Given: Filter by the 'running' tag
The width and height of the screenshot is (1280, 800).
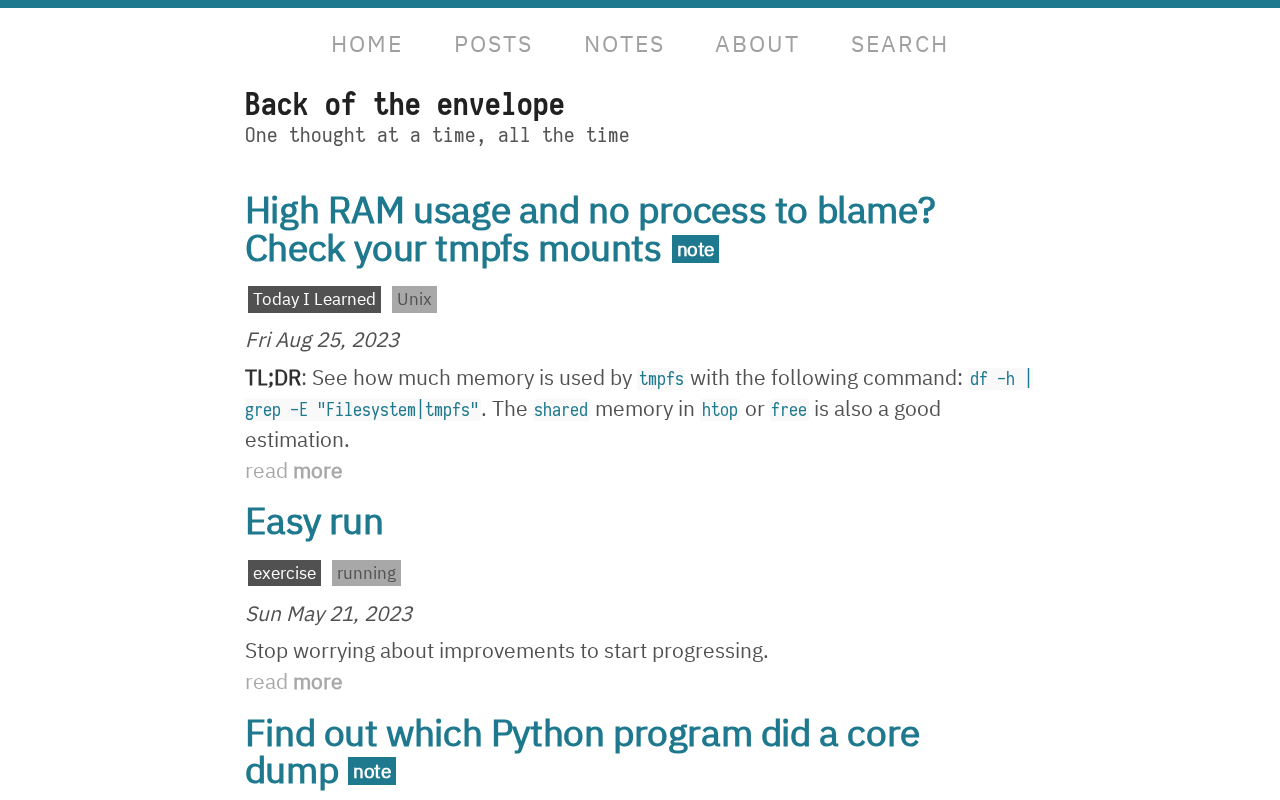Looking at the screenshot, I should (x=366, y=573).
